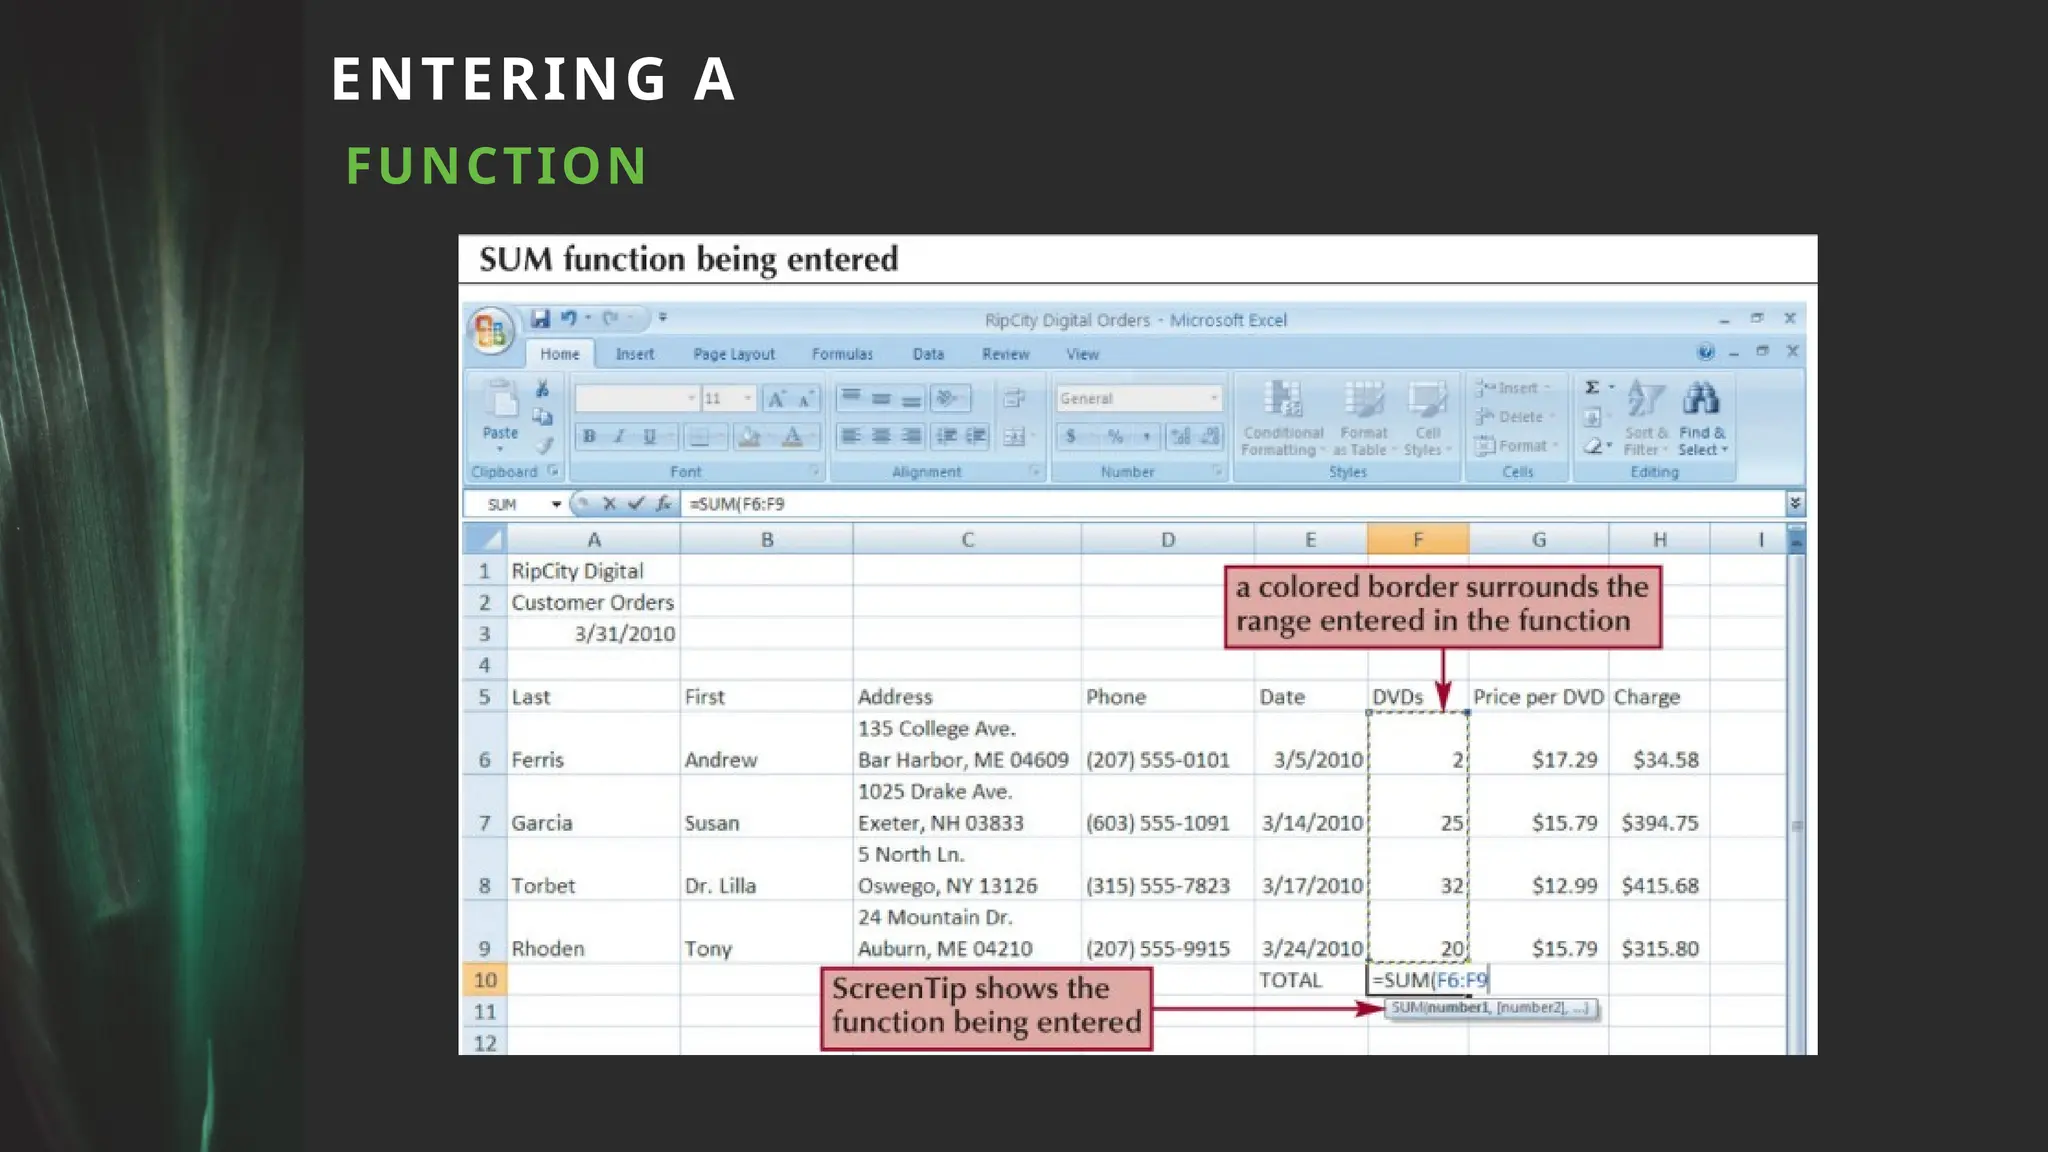Select column F header

(x=1417, y=540)
